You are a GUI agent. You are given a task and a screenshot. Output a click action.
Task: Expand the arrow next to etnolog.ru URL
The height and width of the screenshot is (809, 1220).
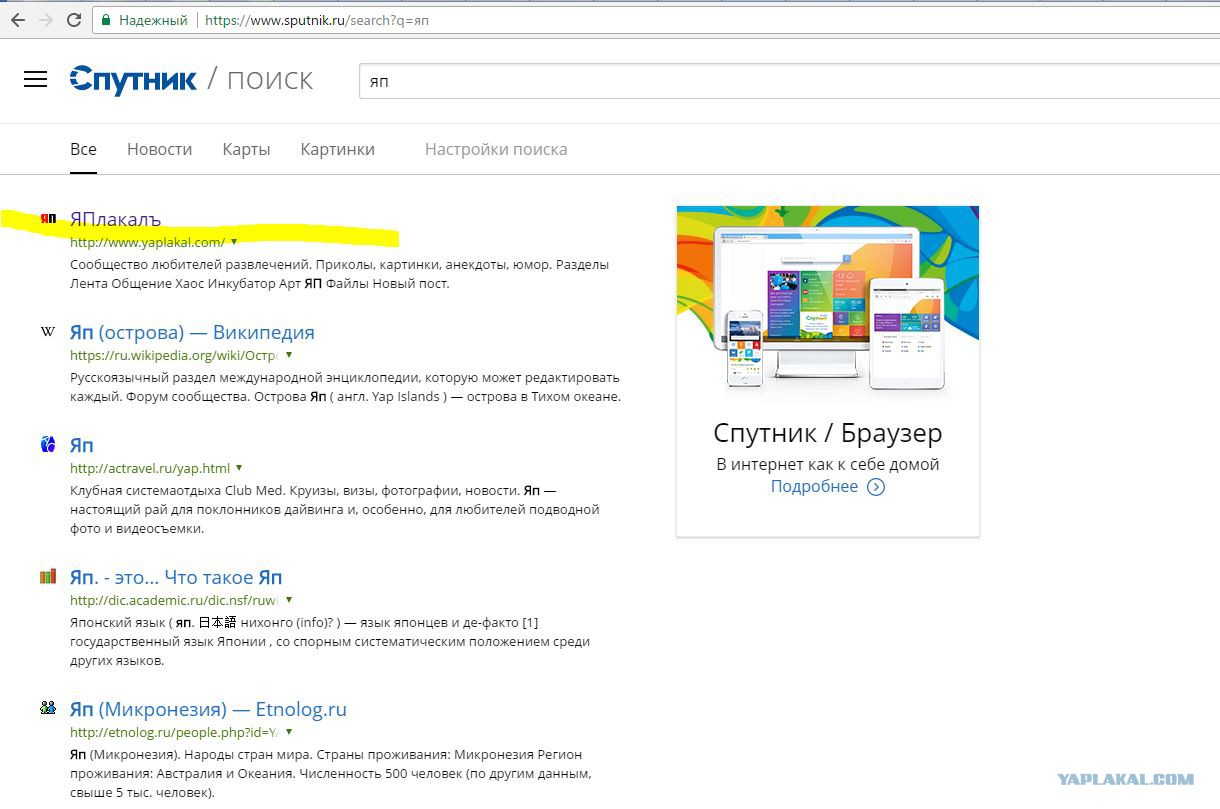[289, 732]
